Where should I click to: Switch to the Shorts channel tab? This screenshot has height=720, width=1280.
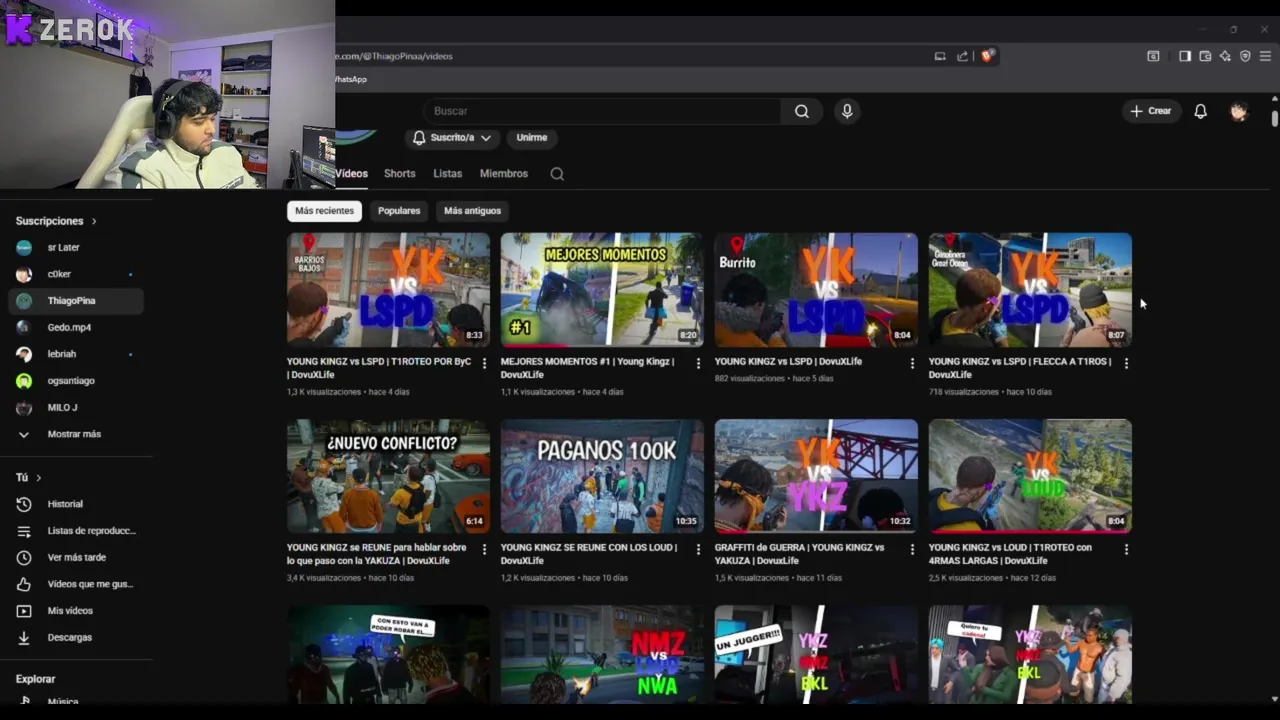tap(399, 174)
